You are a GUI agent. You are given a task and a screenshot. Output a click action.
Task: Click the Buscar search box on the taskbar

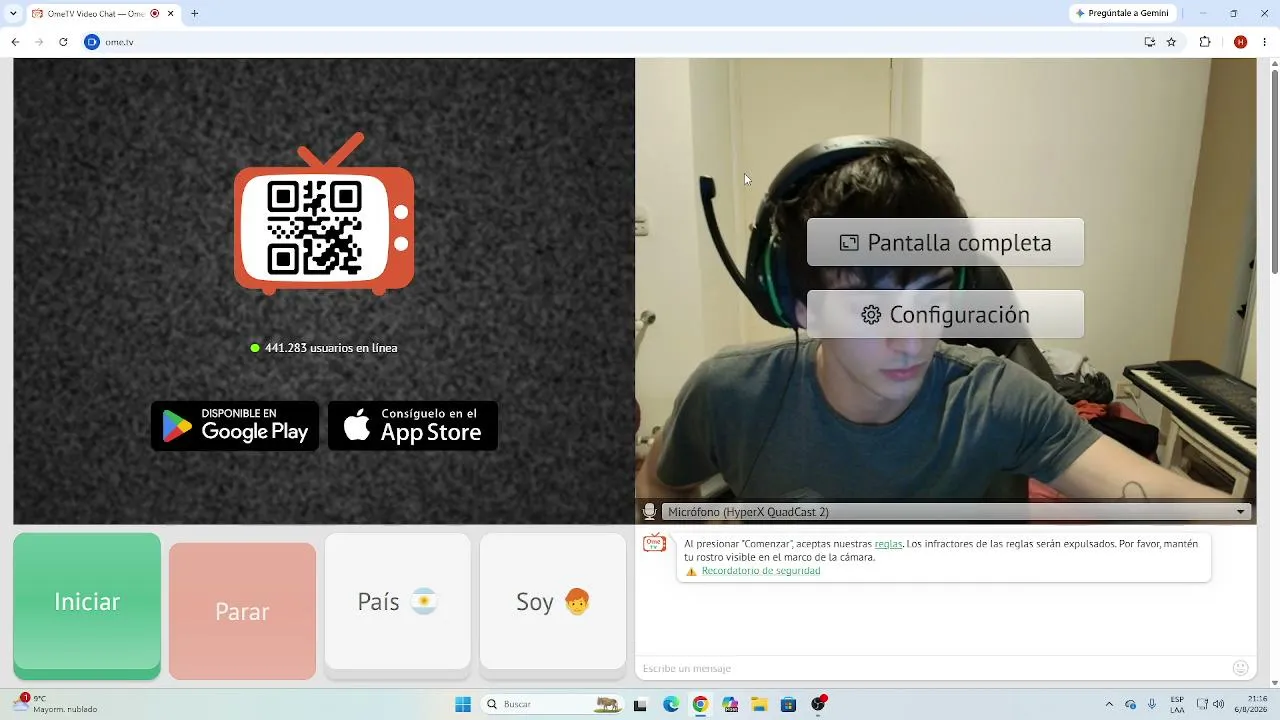click(x=552, y=704)
